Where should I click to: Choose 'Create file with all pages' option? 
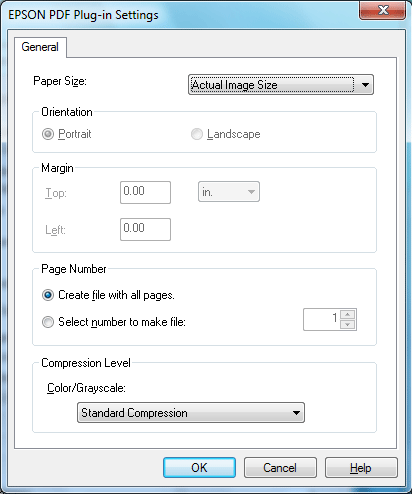(x=48, y=295)
